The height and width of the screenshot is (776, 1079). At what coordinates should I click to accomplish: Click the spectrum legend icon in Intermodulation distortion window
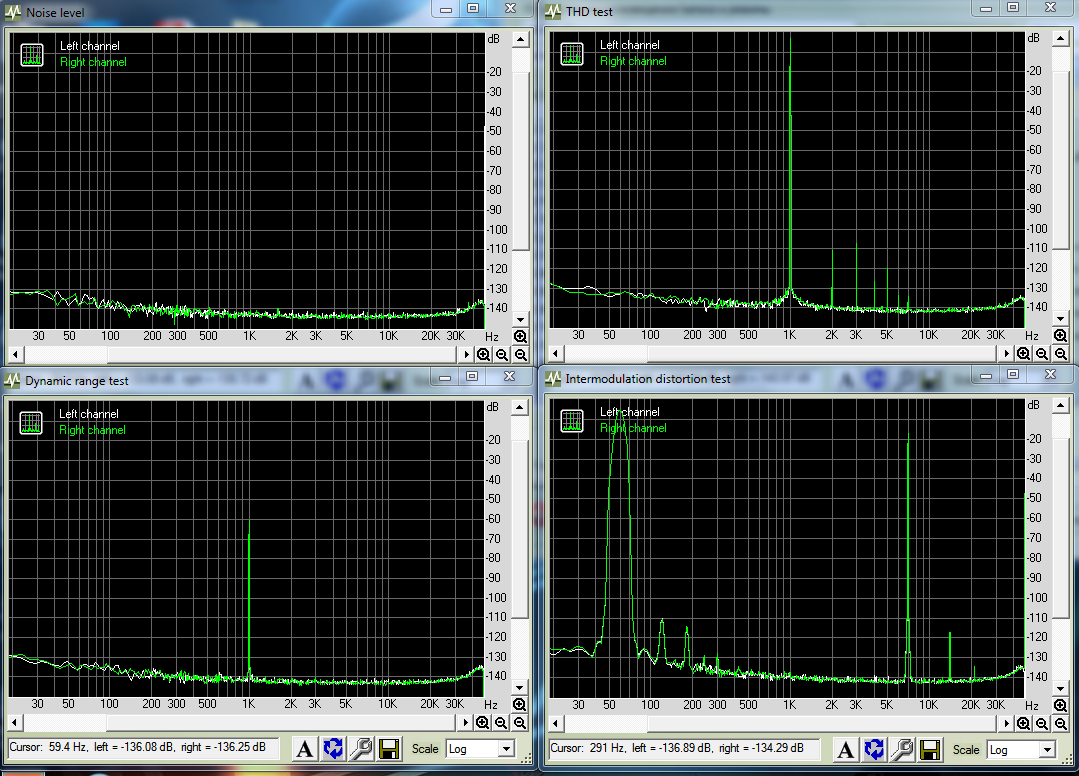tap(572, 420)
